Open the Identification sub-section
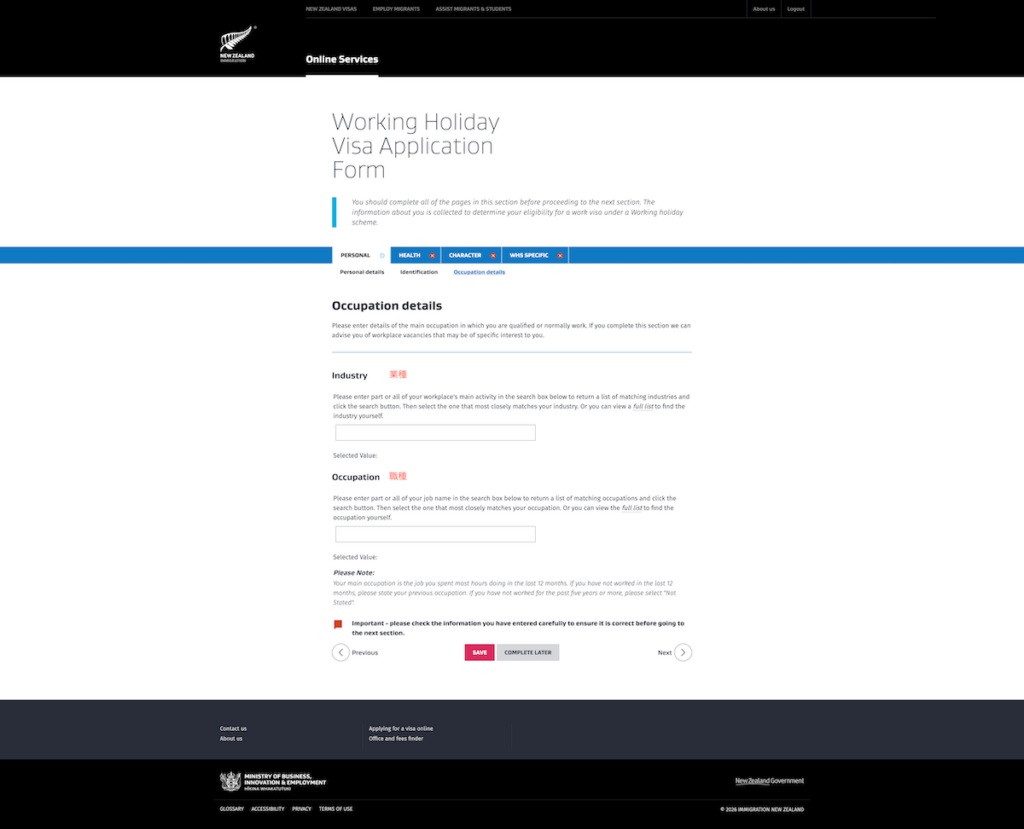1024x829 pixels. [419, 272]
